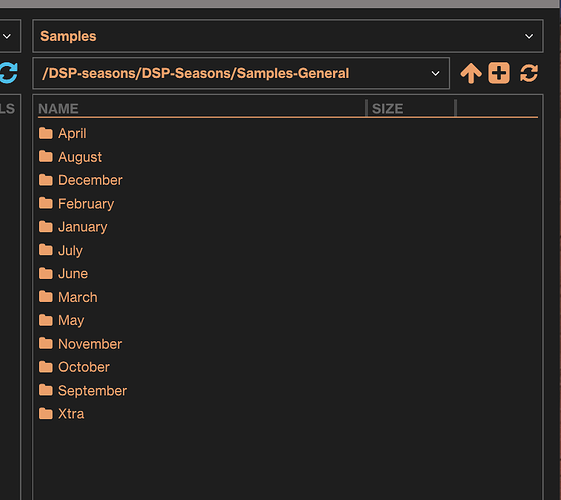The width and height of the screenshot is (561, 500).
Task: Click the blue refresh icon on the left panel
Action: coord(8,73)
